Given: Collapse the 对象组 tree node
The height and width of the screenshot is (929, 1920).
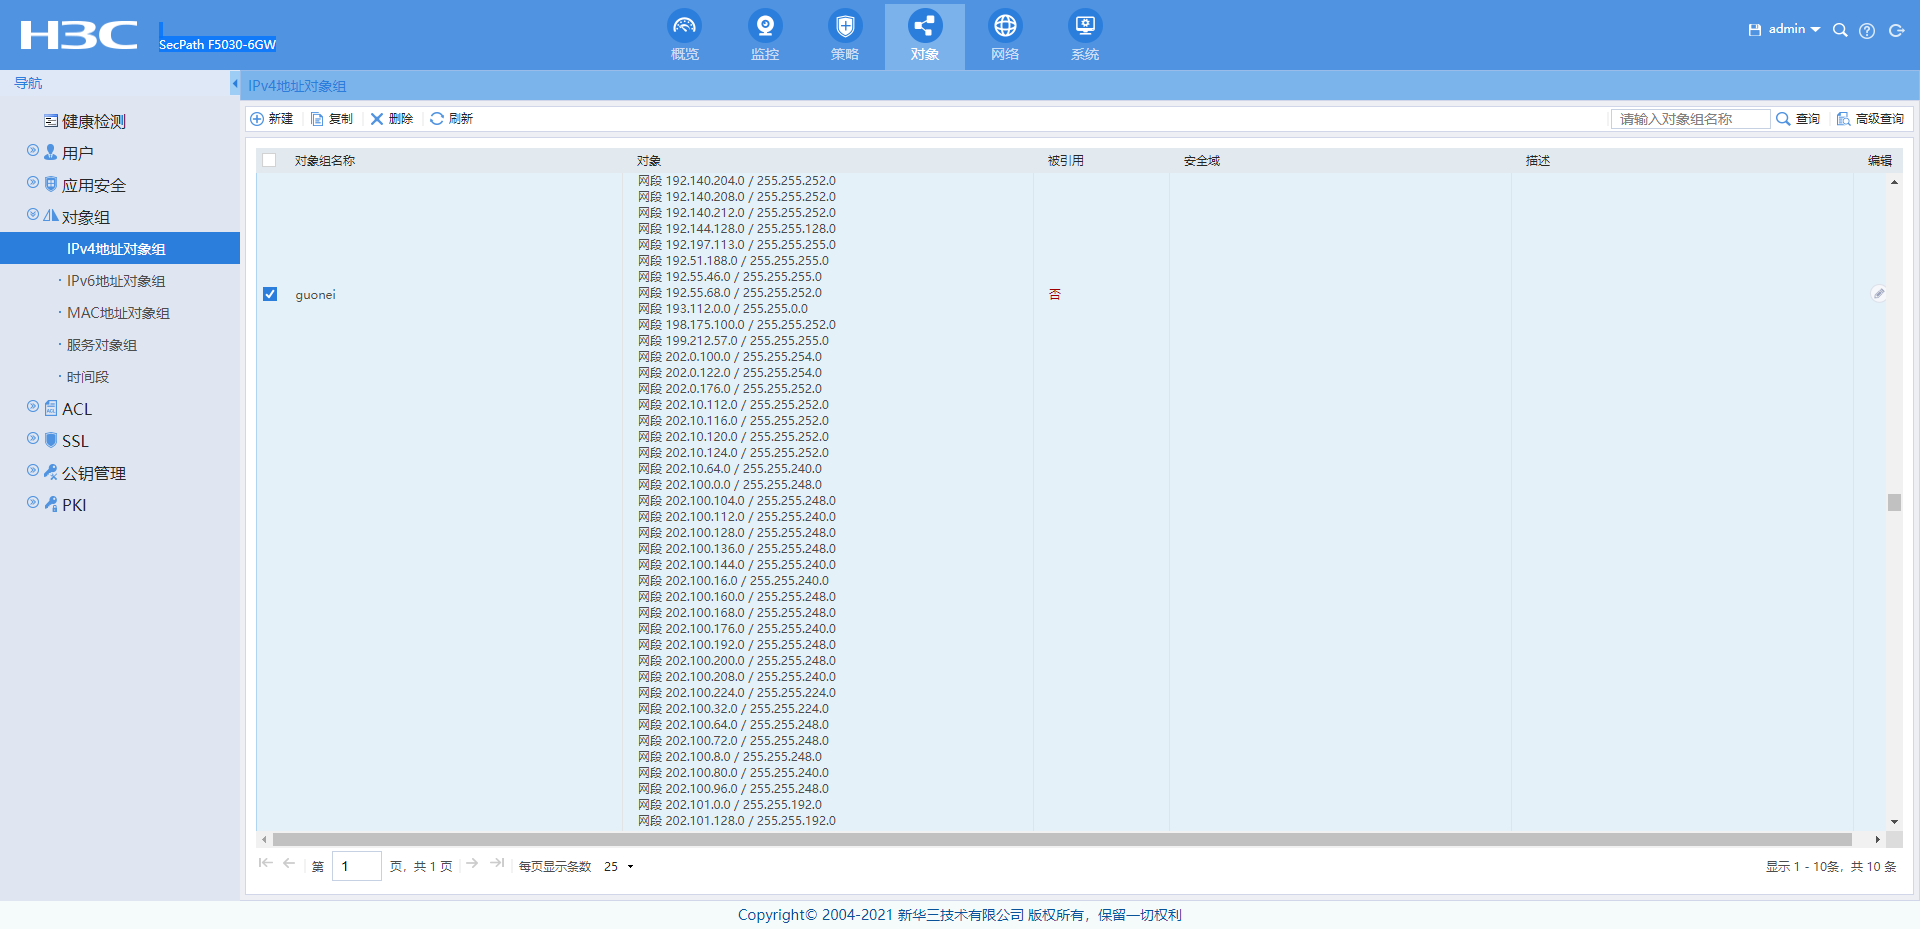Looking at the screenshot, I should pyautogui.click(x=33, y=215).
